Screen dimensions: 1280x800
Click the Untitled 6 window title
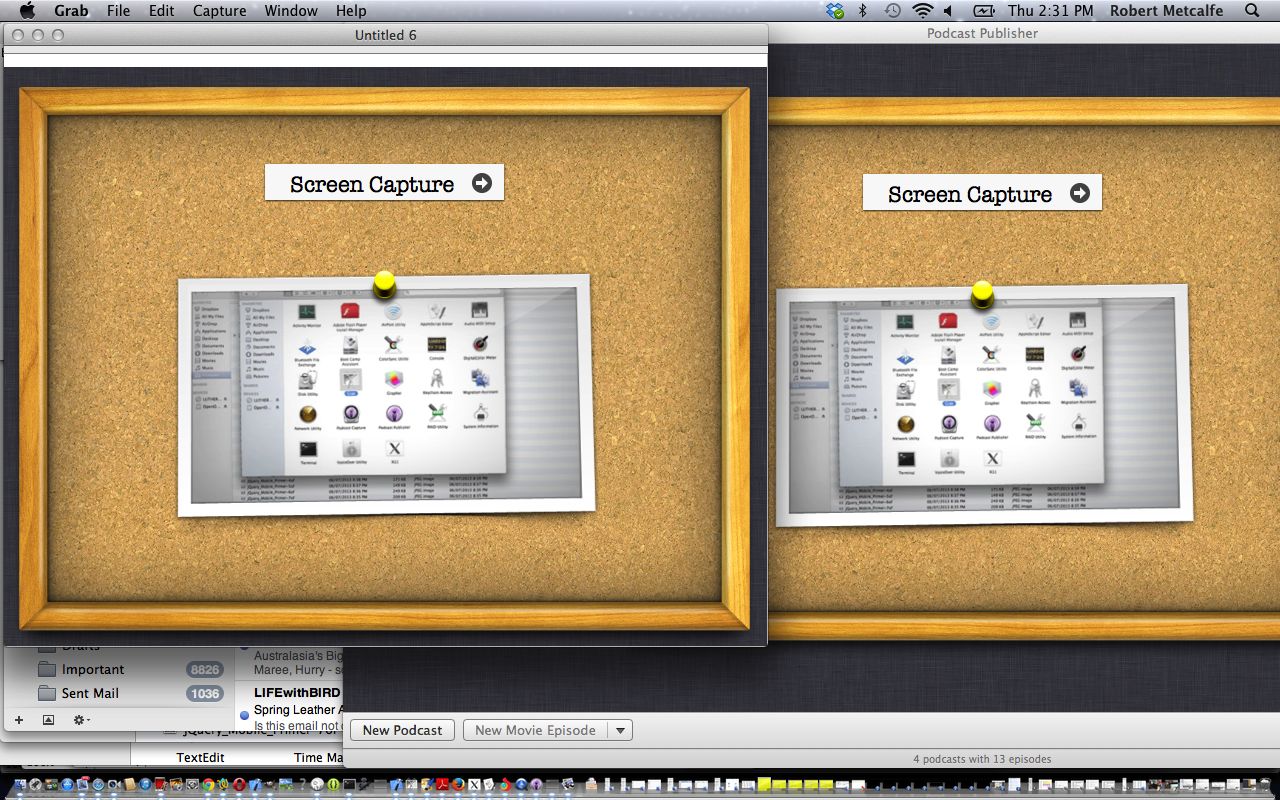point(386,35)
